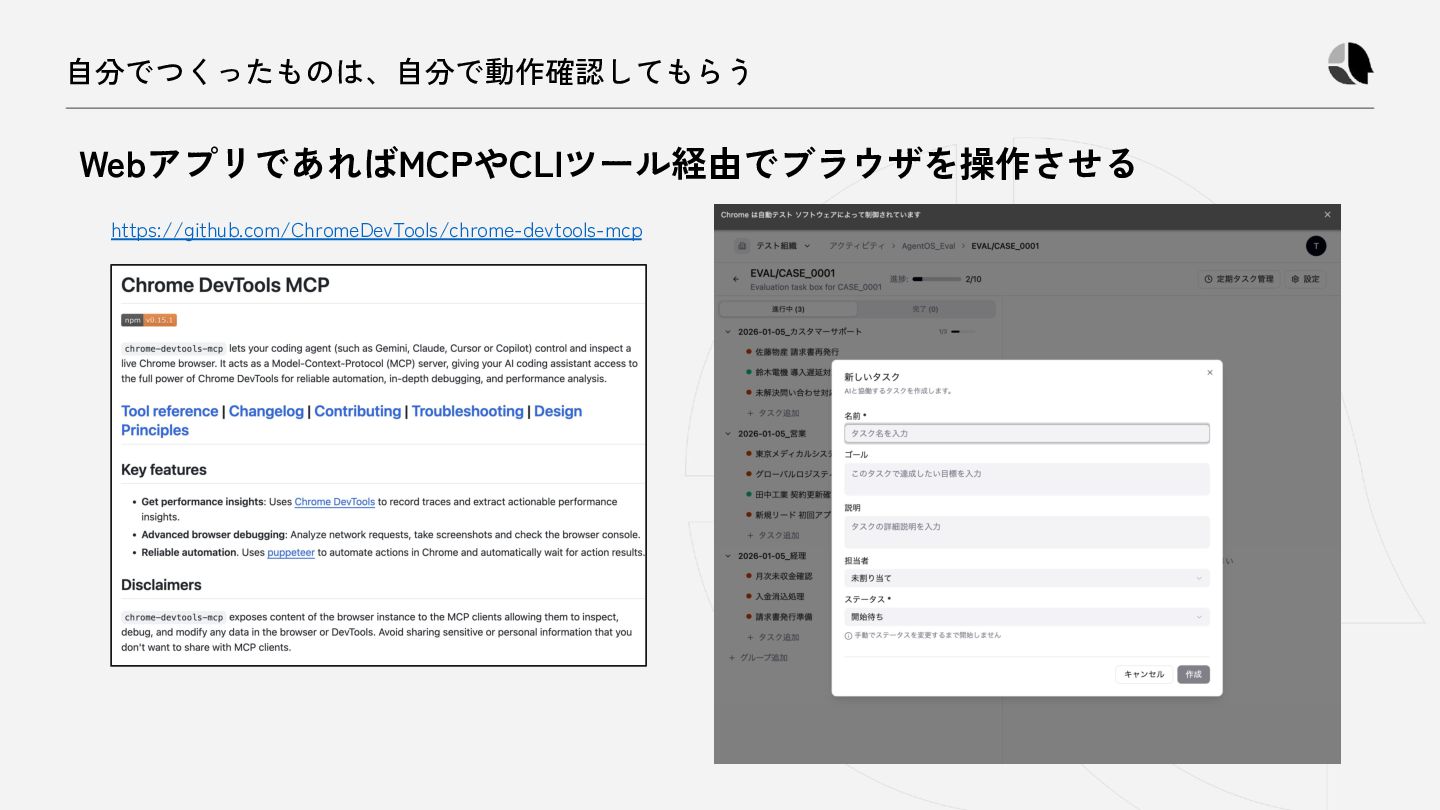Open the 東京メディカルシステム task
The image size is (1440, 810).
(x=790, y=454)
